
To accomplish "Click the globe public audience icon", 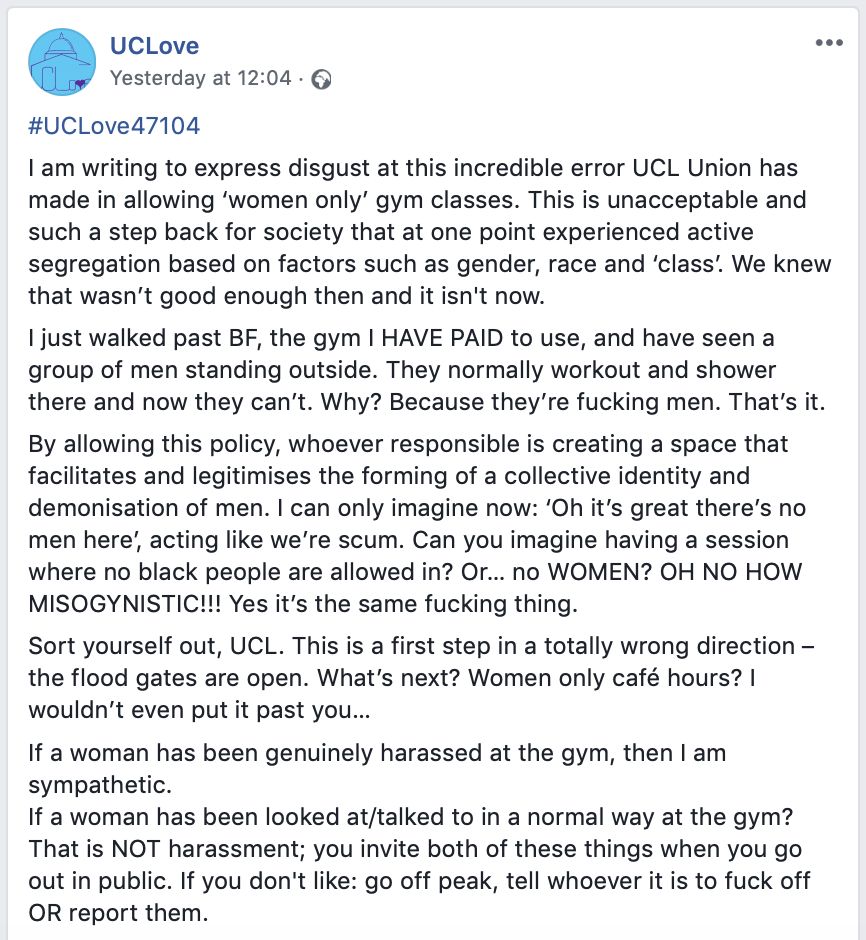I will click(322, 79).
